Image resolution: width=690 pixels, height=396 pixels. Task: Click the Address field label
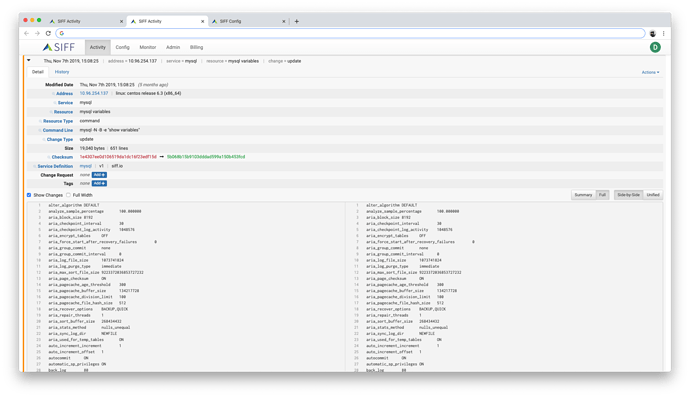pos(64,94)
